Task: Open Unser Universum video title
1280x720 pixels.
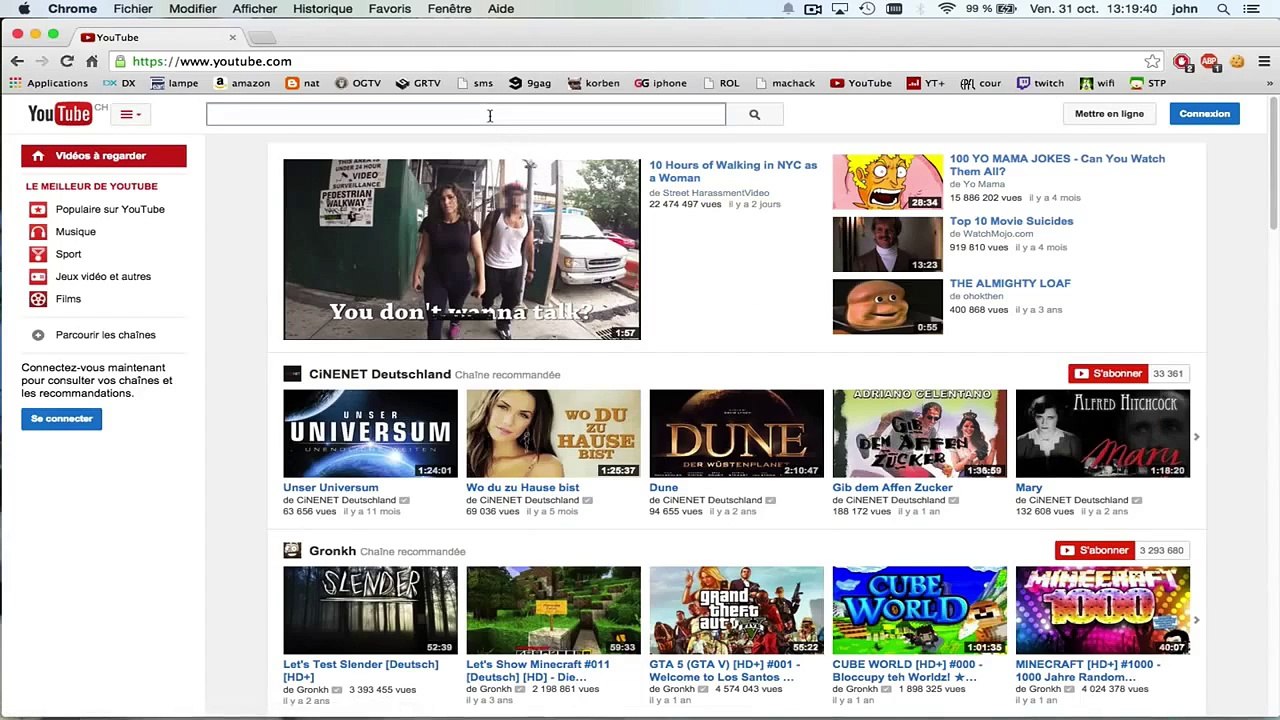Action: click(331, 488)
